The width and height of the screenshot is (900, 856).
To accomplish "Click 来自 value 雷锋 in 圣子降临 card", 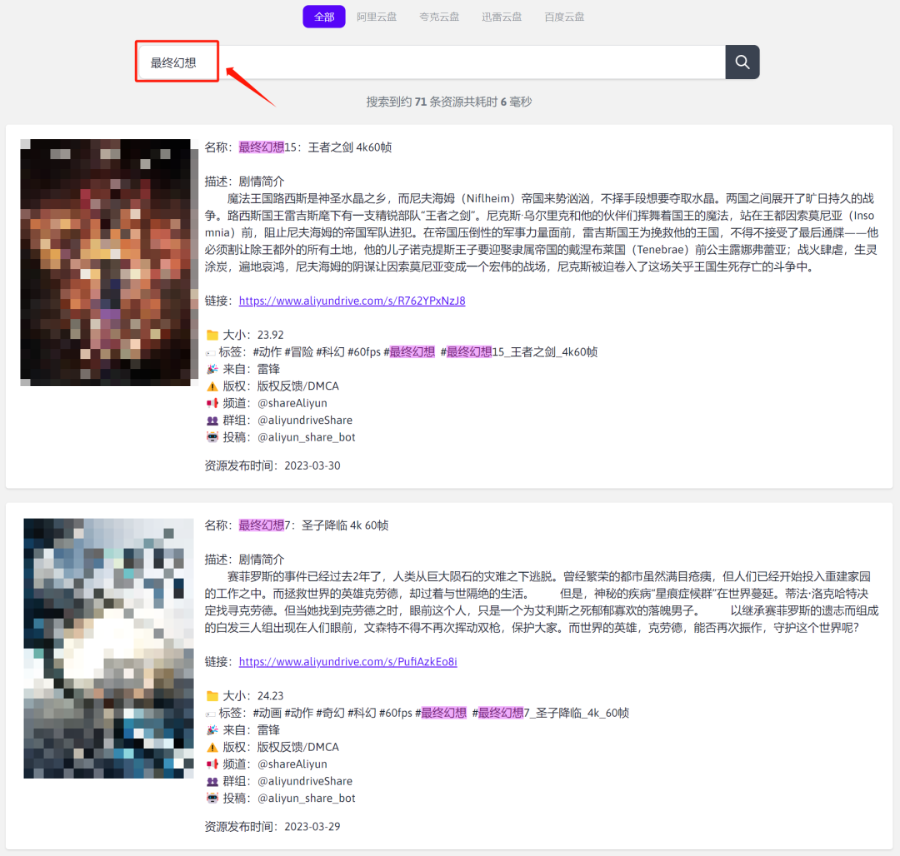I will pos(268,730).
